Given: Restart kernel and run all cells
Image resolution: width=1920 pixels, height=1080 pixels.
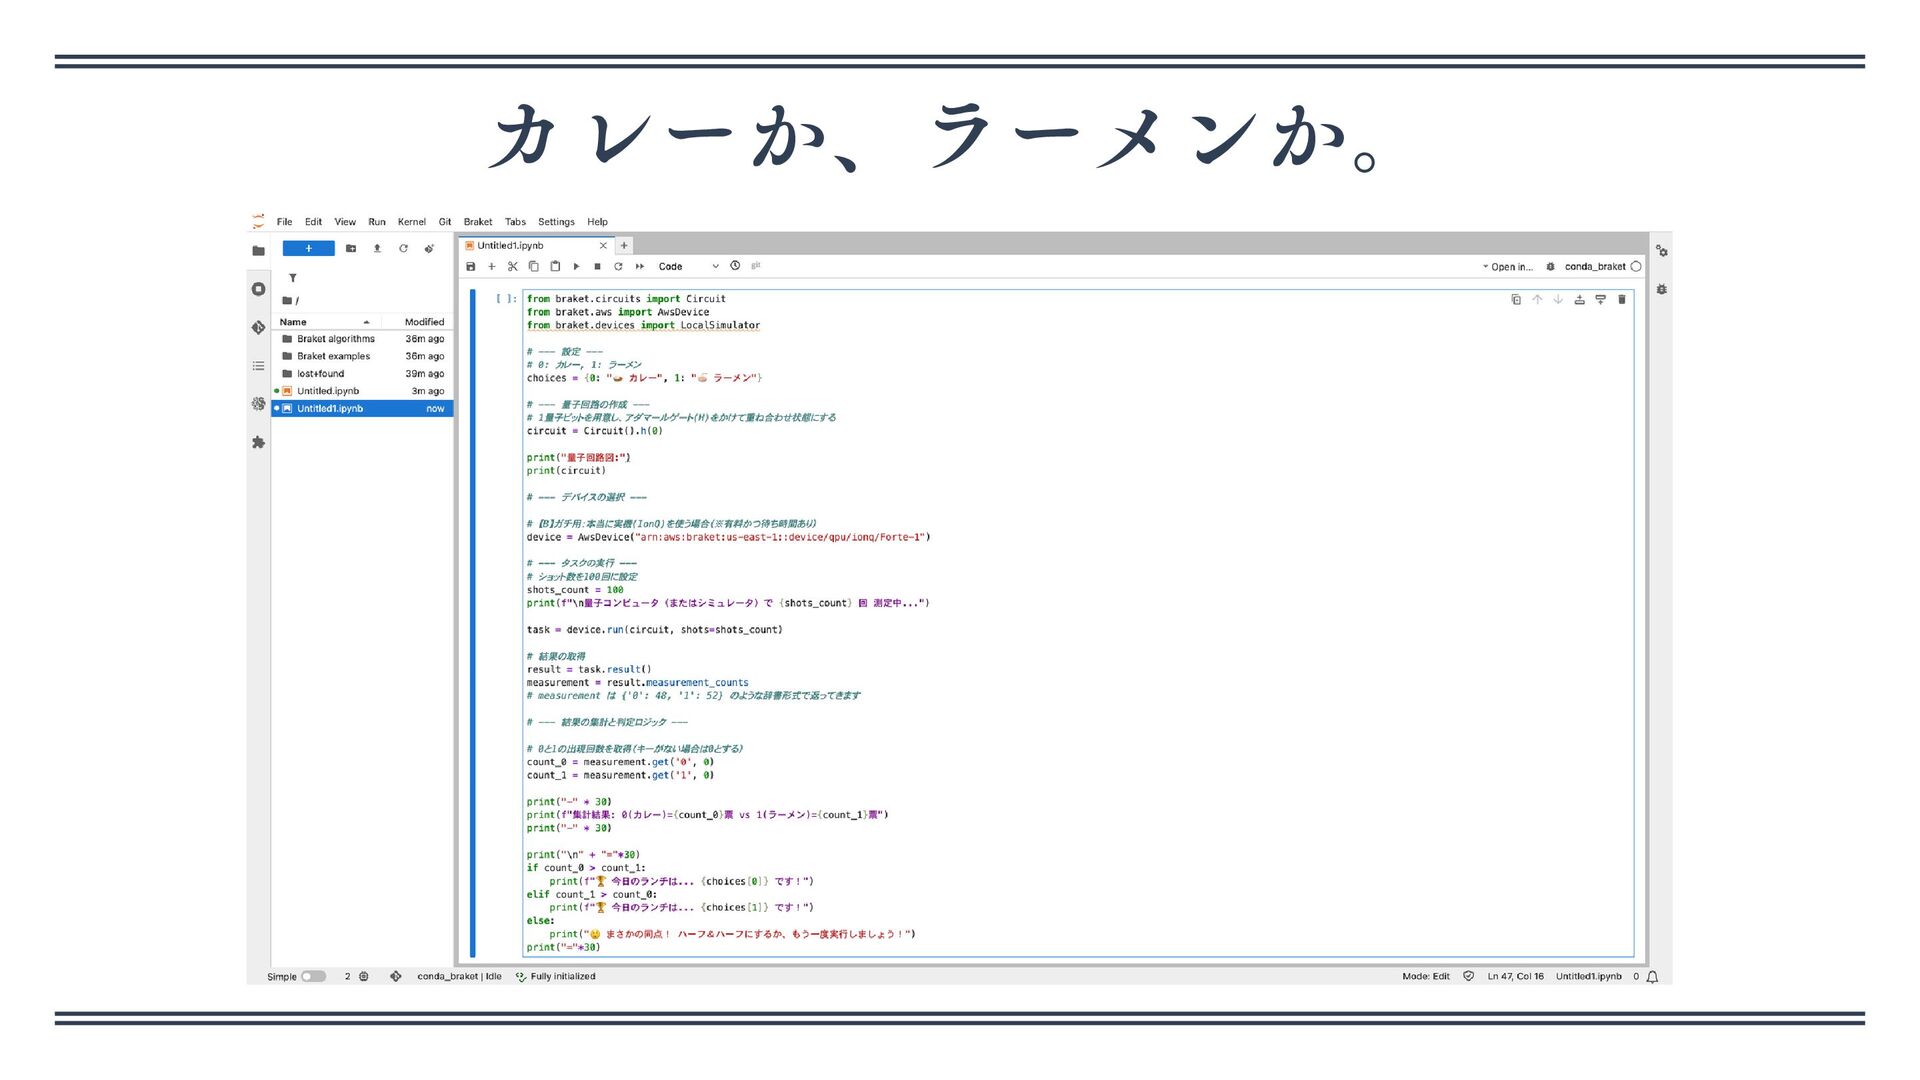Looking at the screenshot, I should 640,267.
